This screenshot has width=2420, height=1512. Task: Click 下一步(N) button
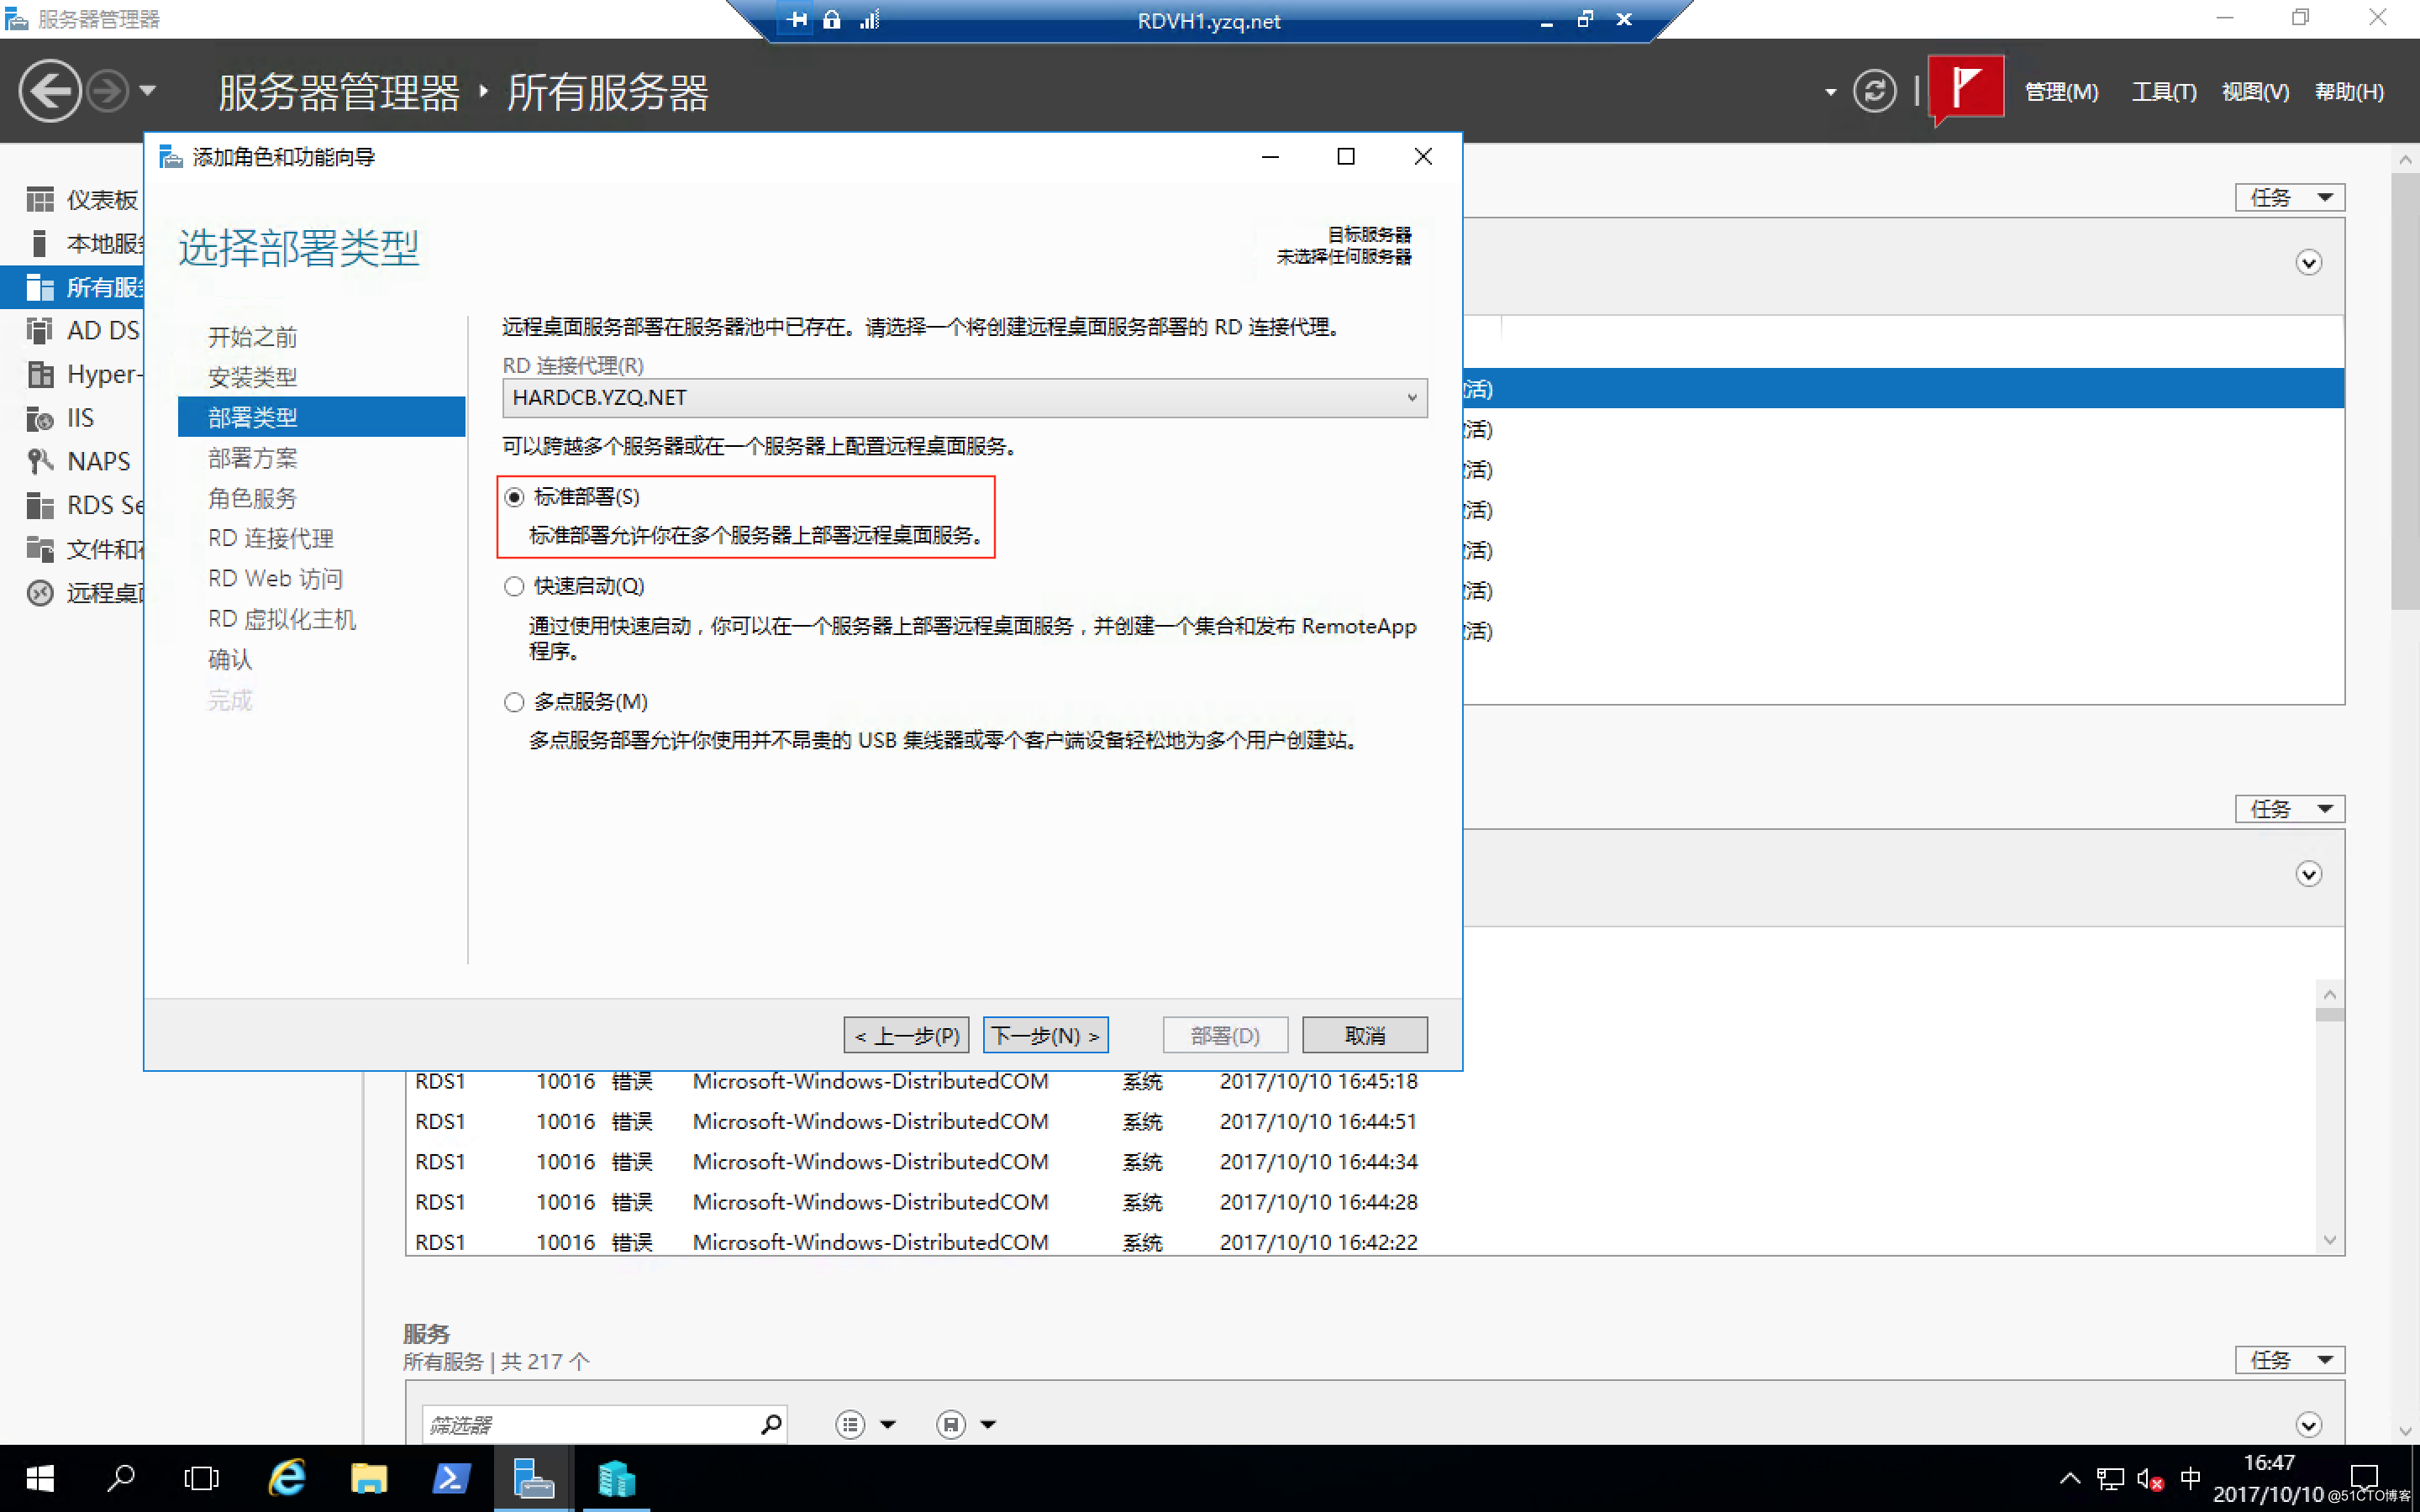[1045, 1035]
